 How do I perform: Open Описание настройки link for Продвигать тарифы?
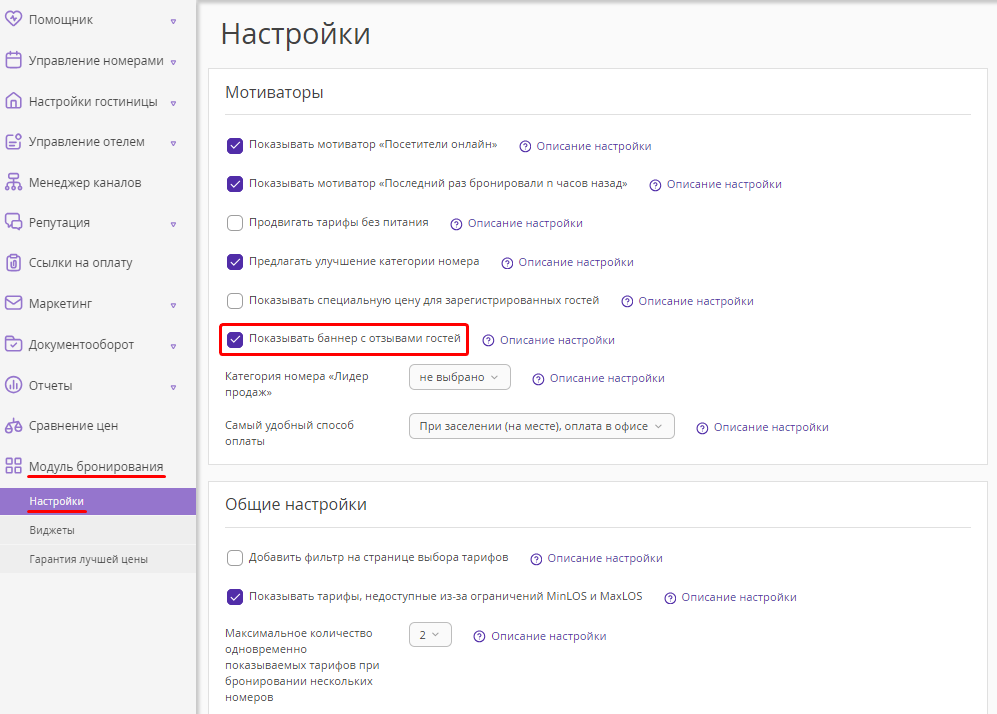(x=525, y=223)
